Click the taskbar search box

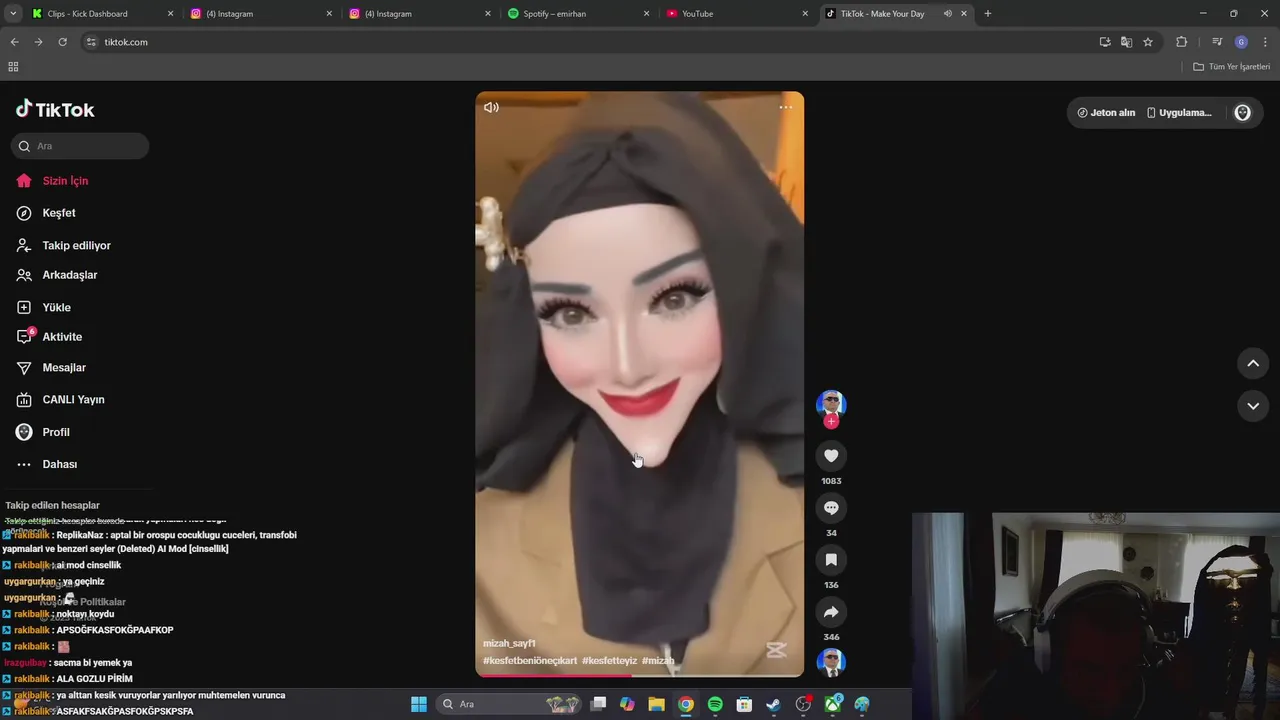510,704
